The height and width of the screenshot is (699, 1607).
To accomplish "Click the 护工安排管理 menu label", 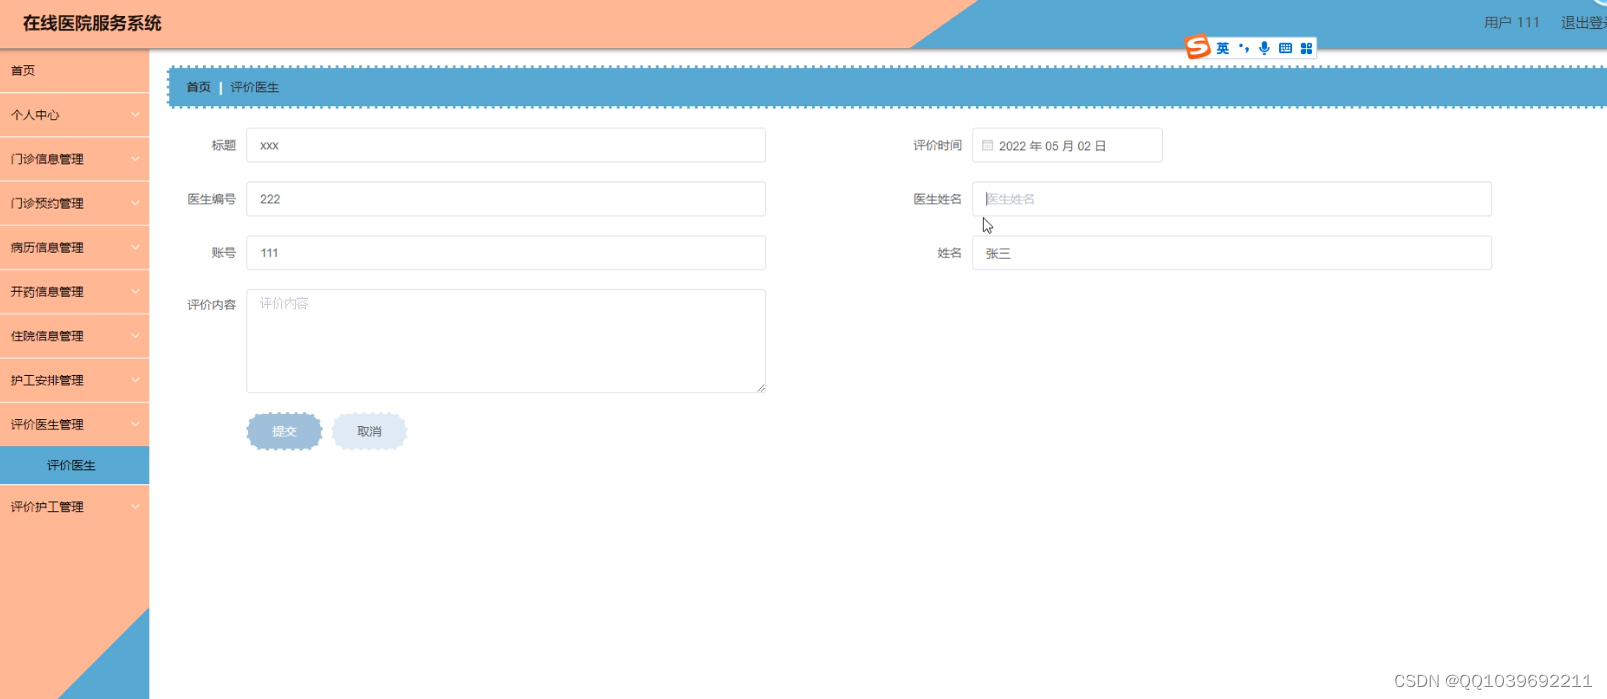I will pos(47,380).
